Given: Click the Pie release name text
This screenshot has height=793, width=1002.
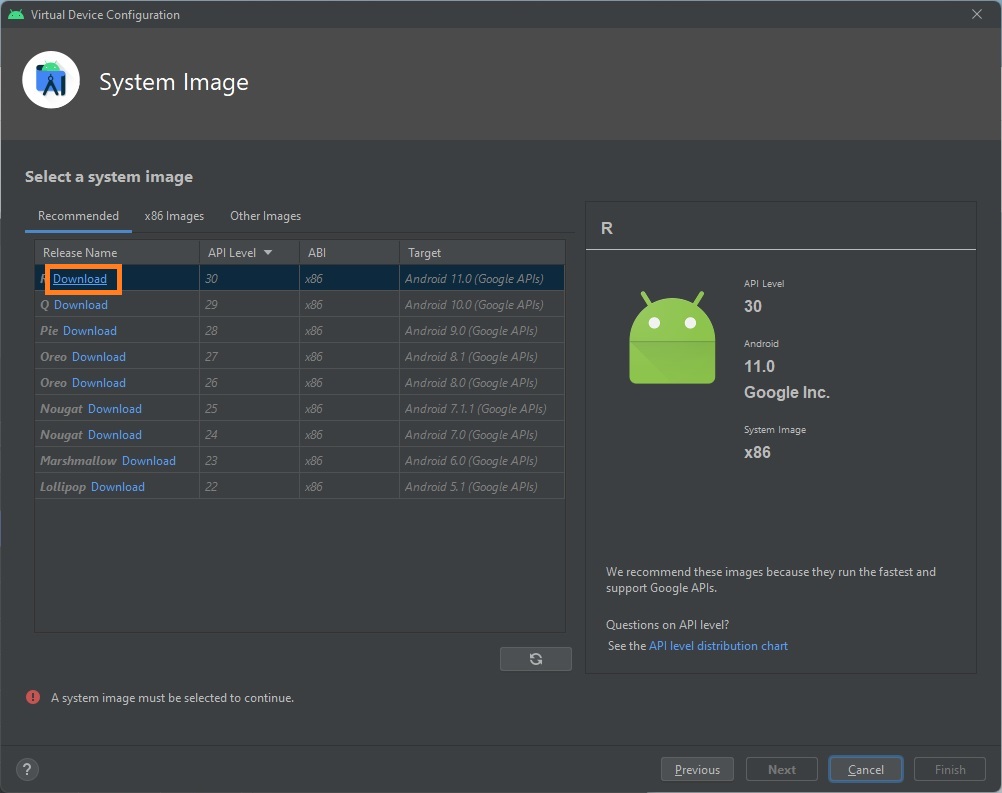Looking at the screenshot, I should point(49,330).
